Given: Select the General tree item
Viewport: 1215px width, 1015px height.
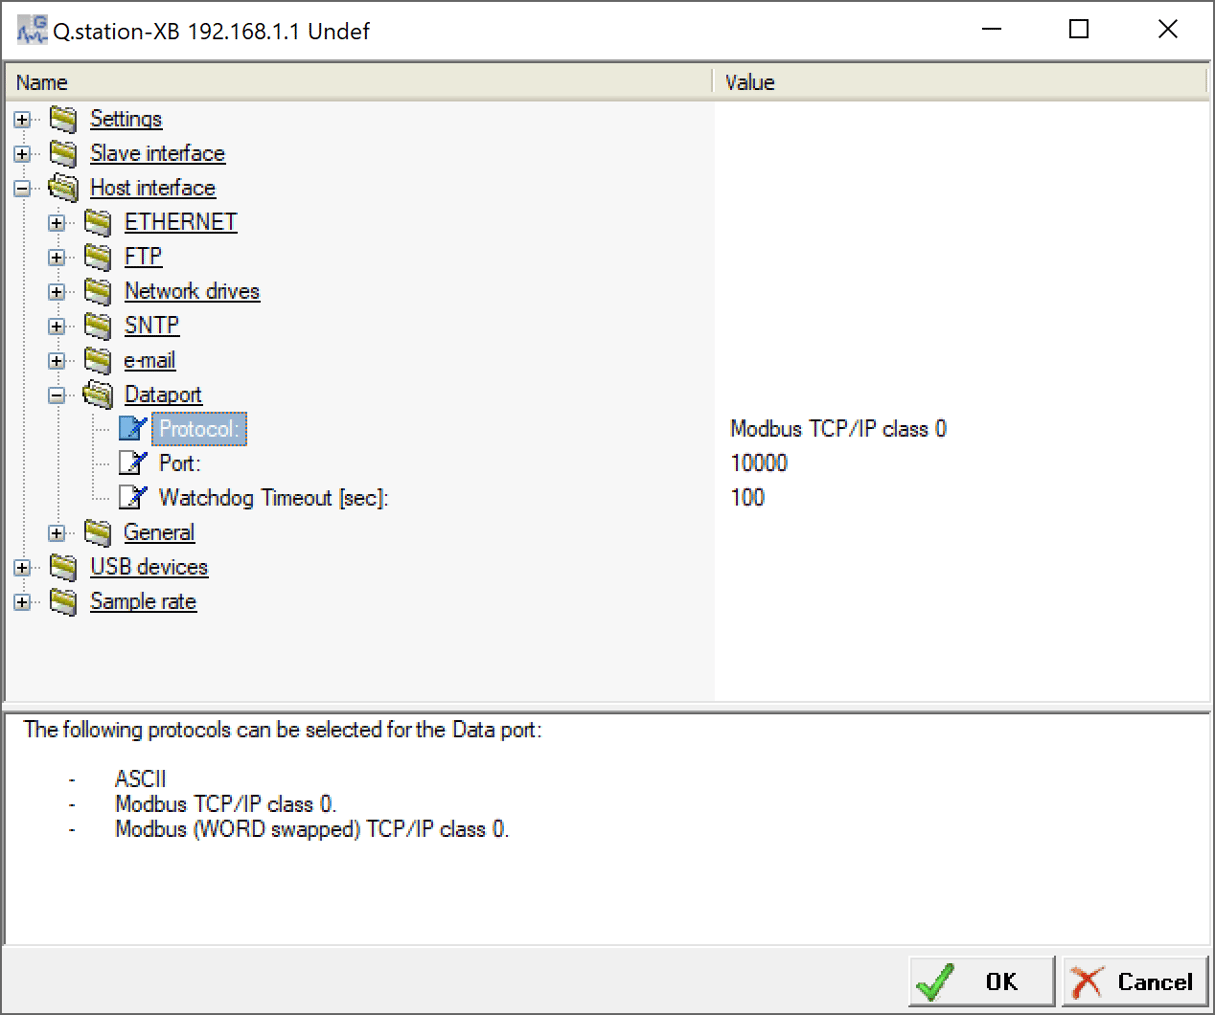Looking at the screenshot, I should (x=159, y=532).
